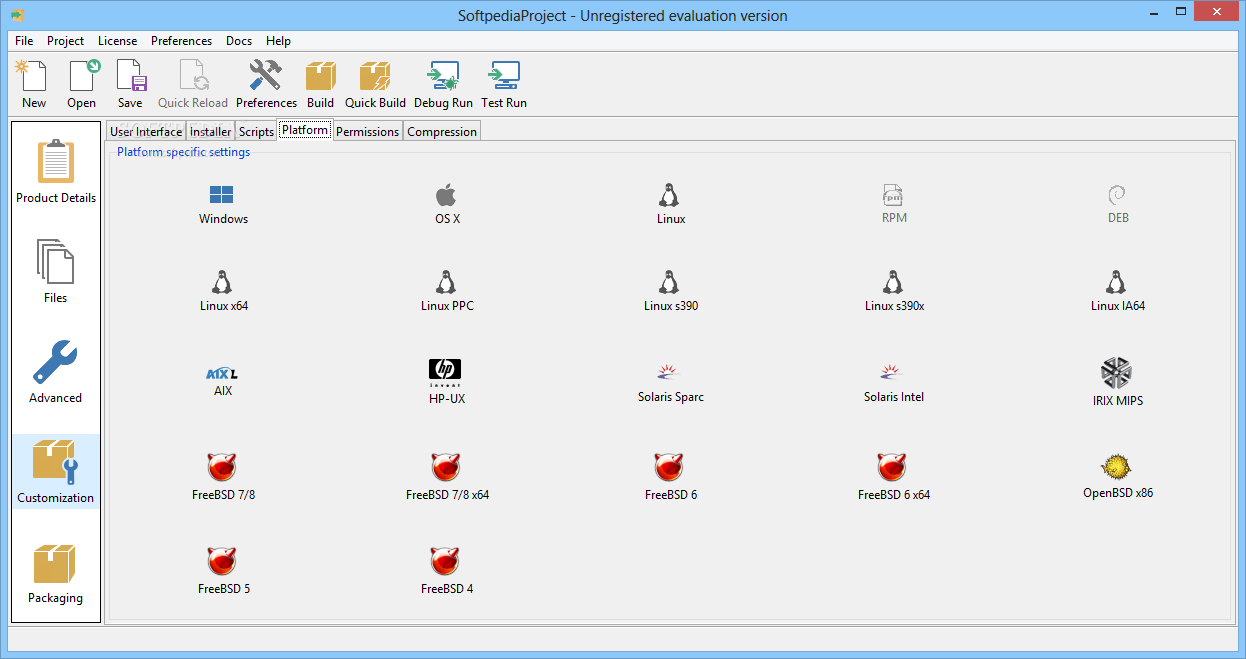
Task: Choose the FreeBSD 4 platform
Action: tap(447, 571)
